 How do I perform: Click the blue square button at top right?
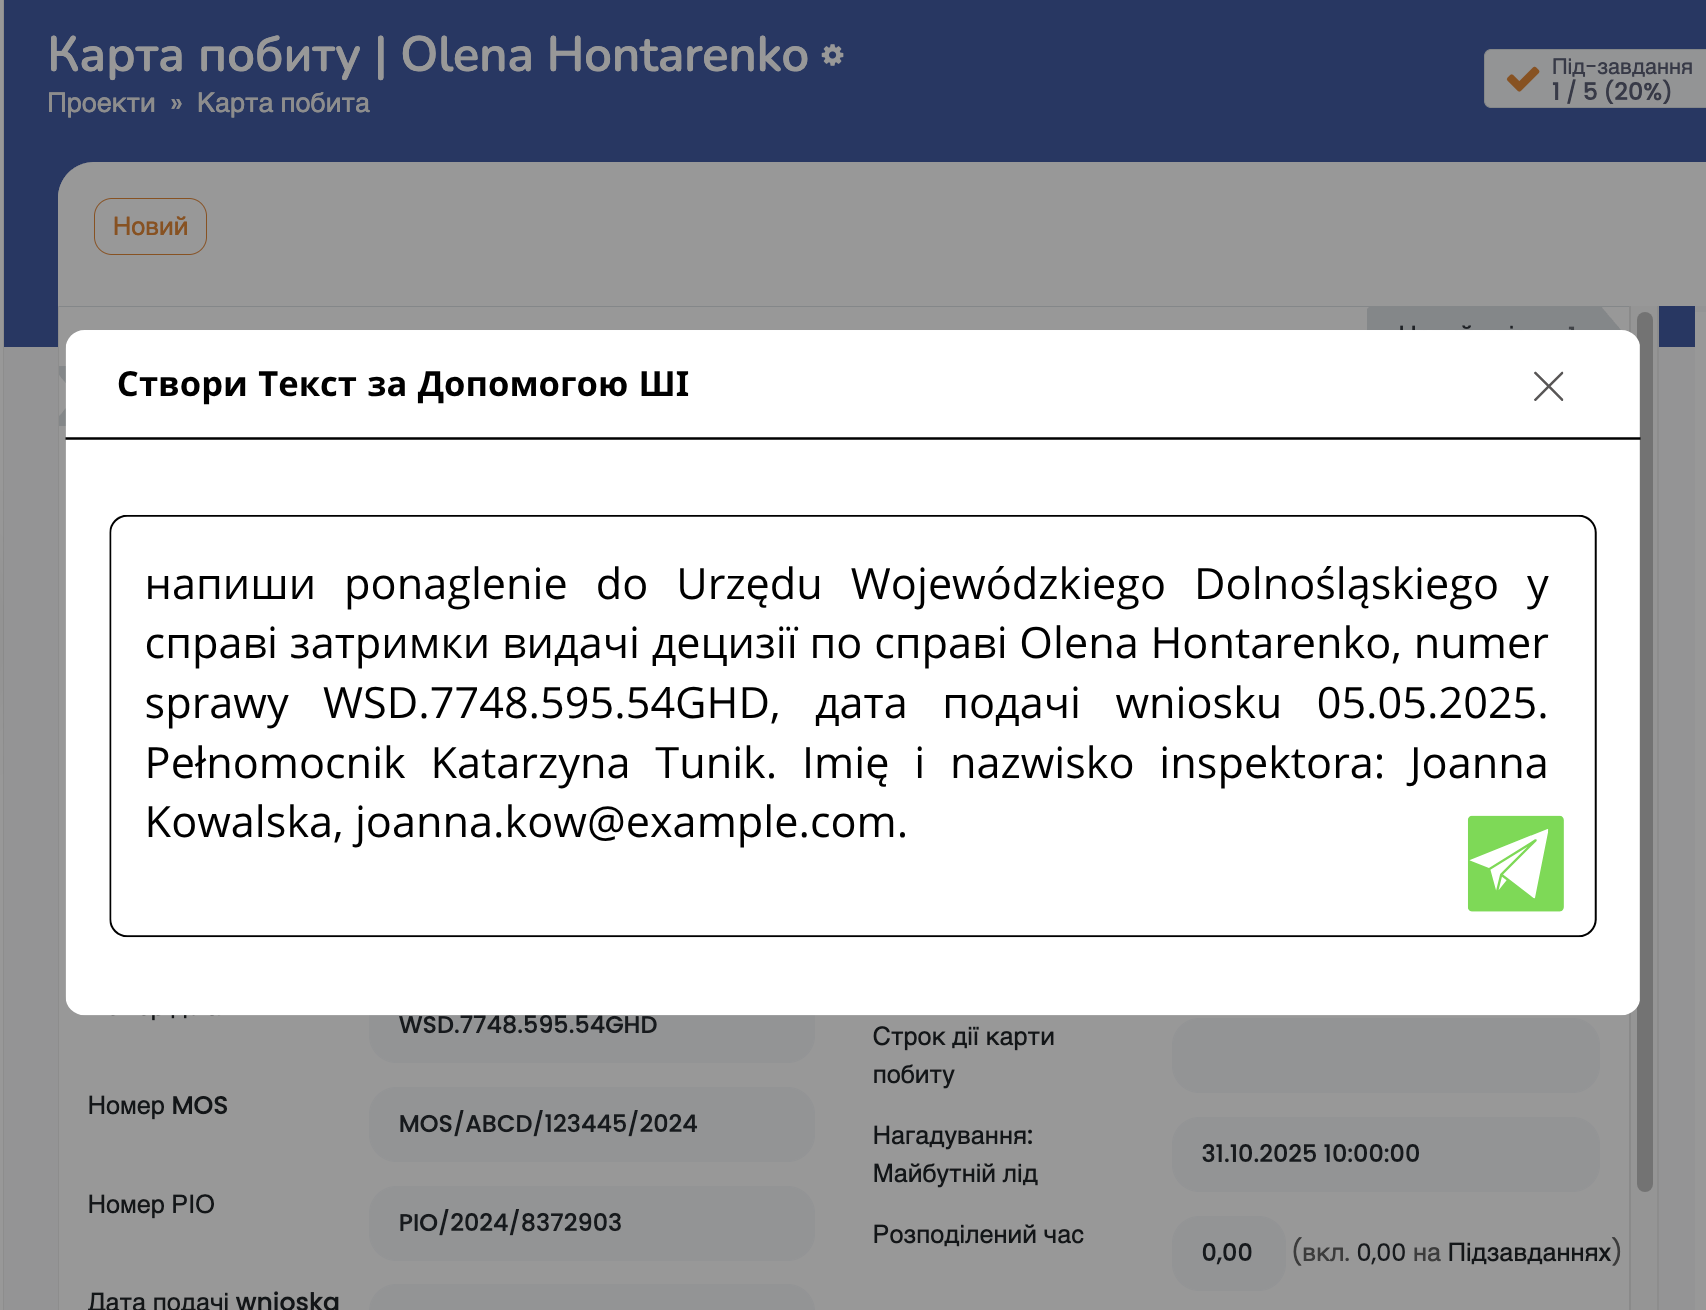(1676, 327)
